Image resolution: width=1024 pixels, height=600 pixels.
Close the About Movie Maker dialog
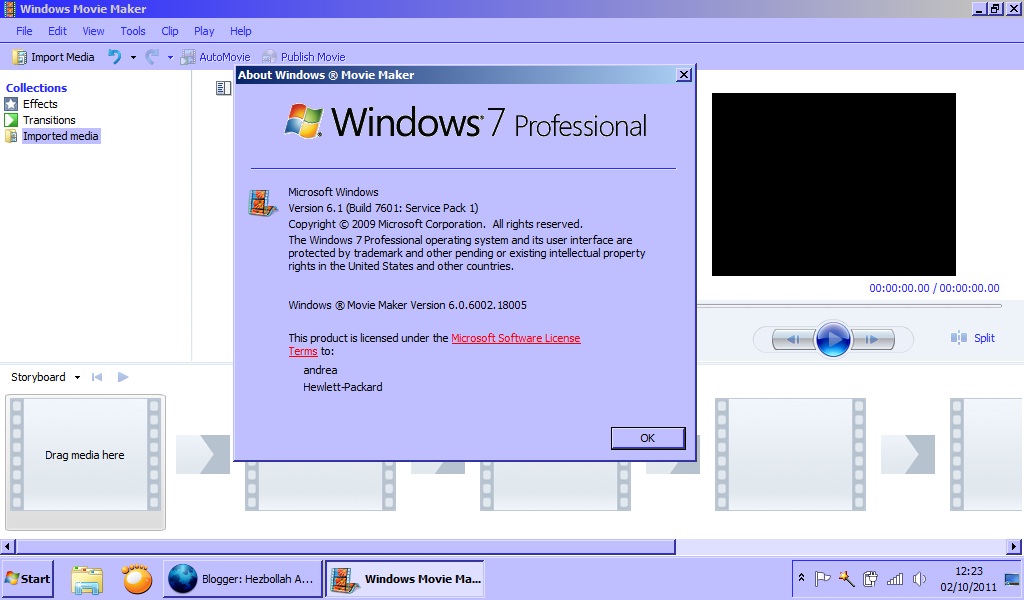tap(684, 74)
